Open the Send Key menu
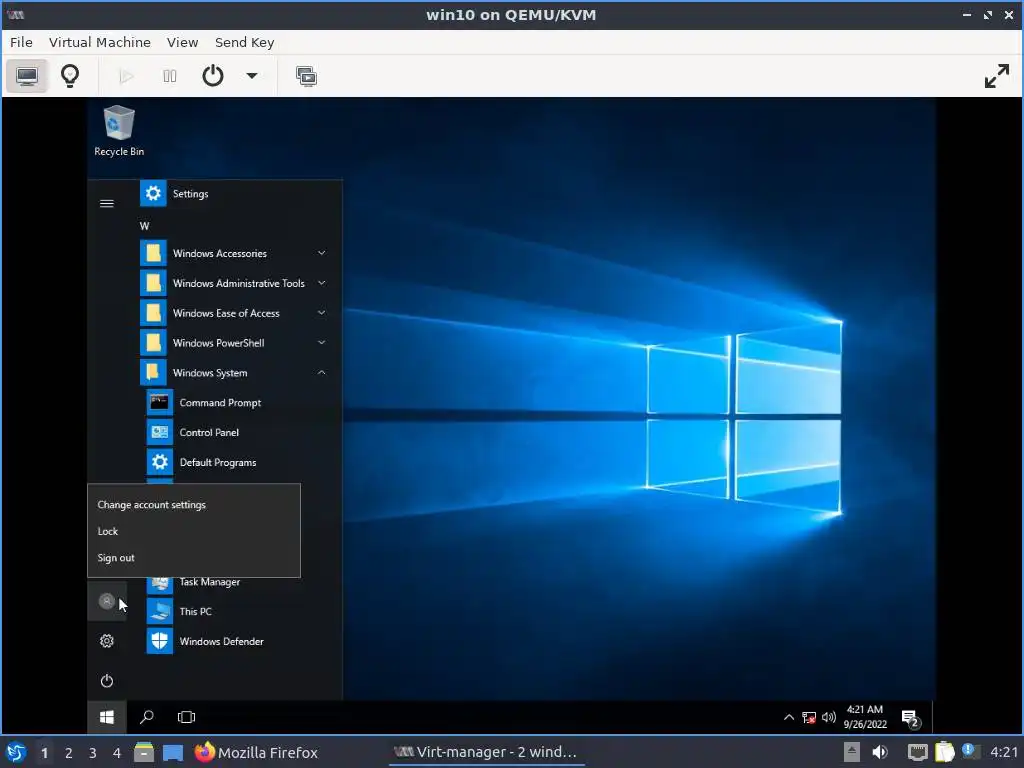The image size is (1024, 768). [x=245, y=42]
